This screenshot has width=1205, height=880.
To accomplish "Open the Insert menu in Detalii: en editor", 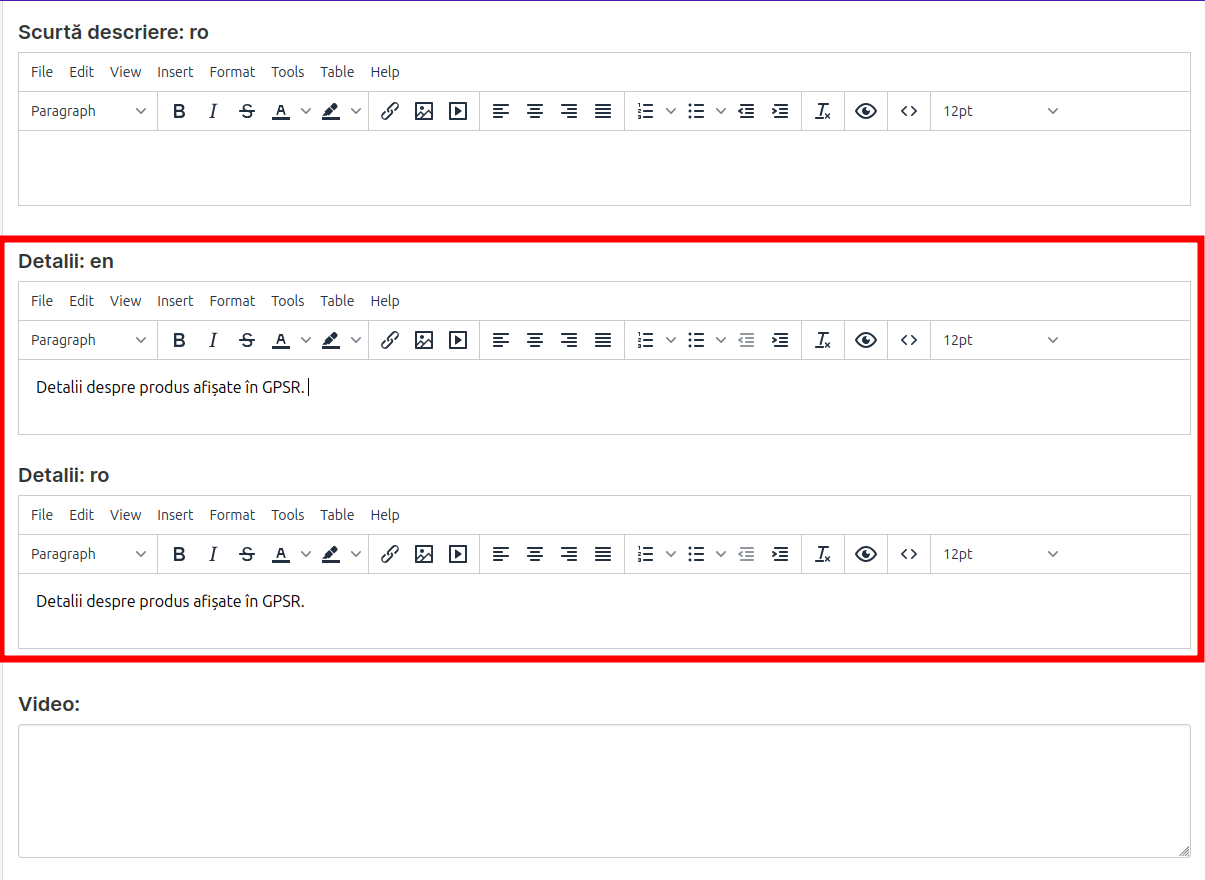I will [175, 301].
